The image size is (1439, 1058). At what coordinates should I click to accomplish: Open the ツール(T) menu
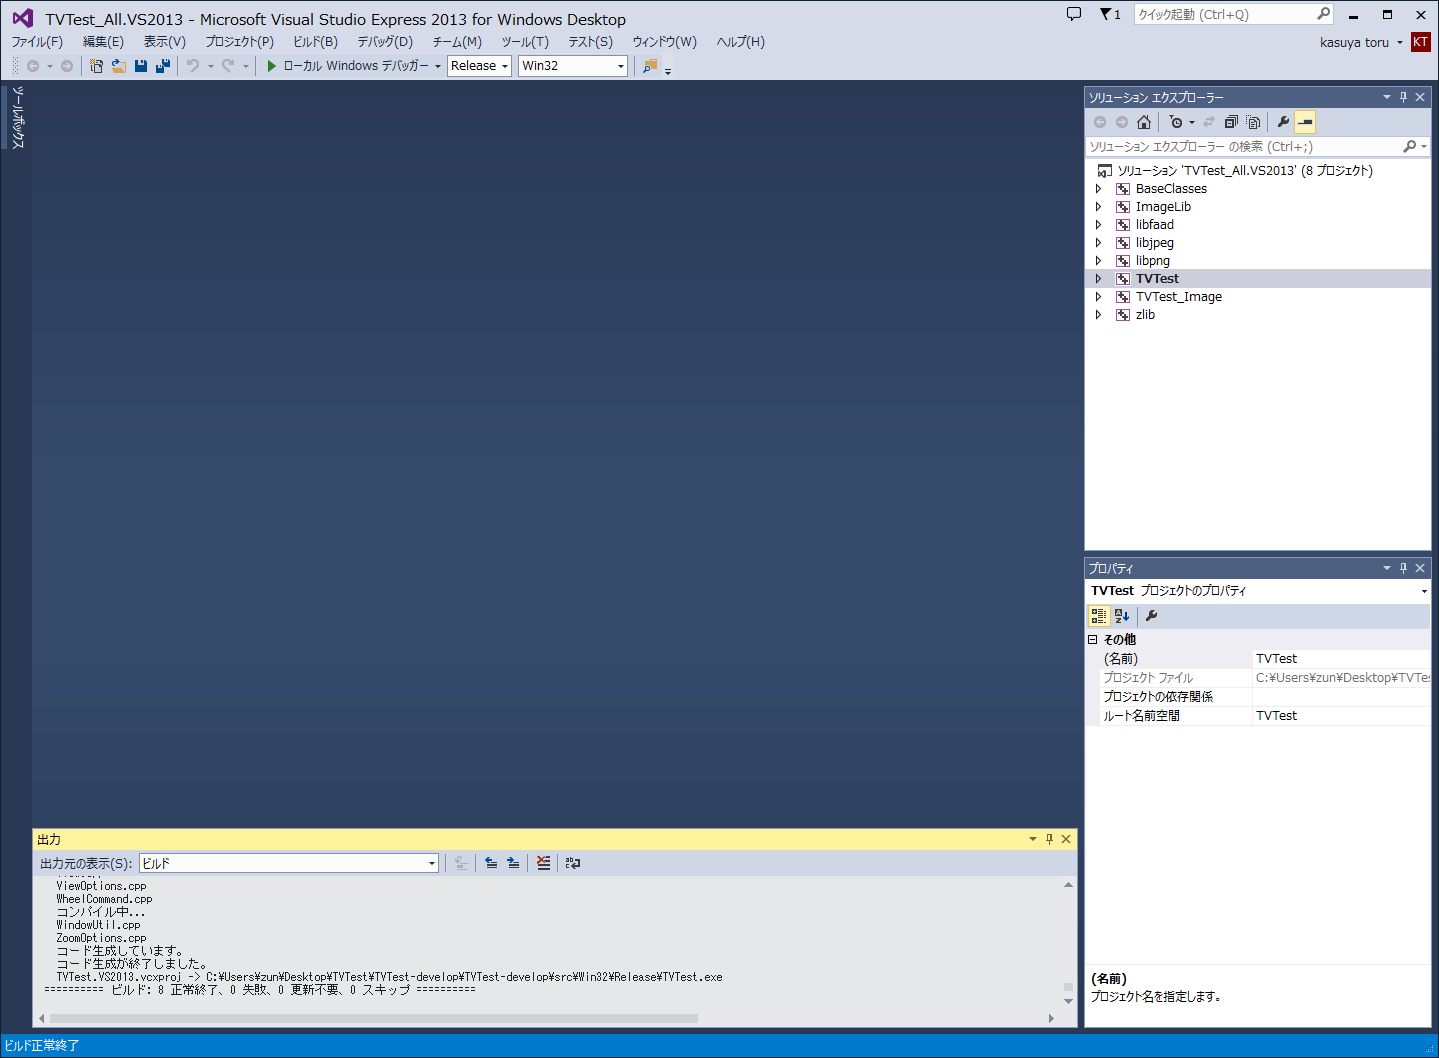click(x=525, y=42)
